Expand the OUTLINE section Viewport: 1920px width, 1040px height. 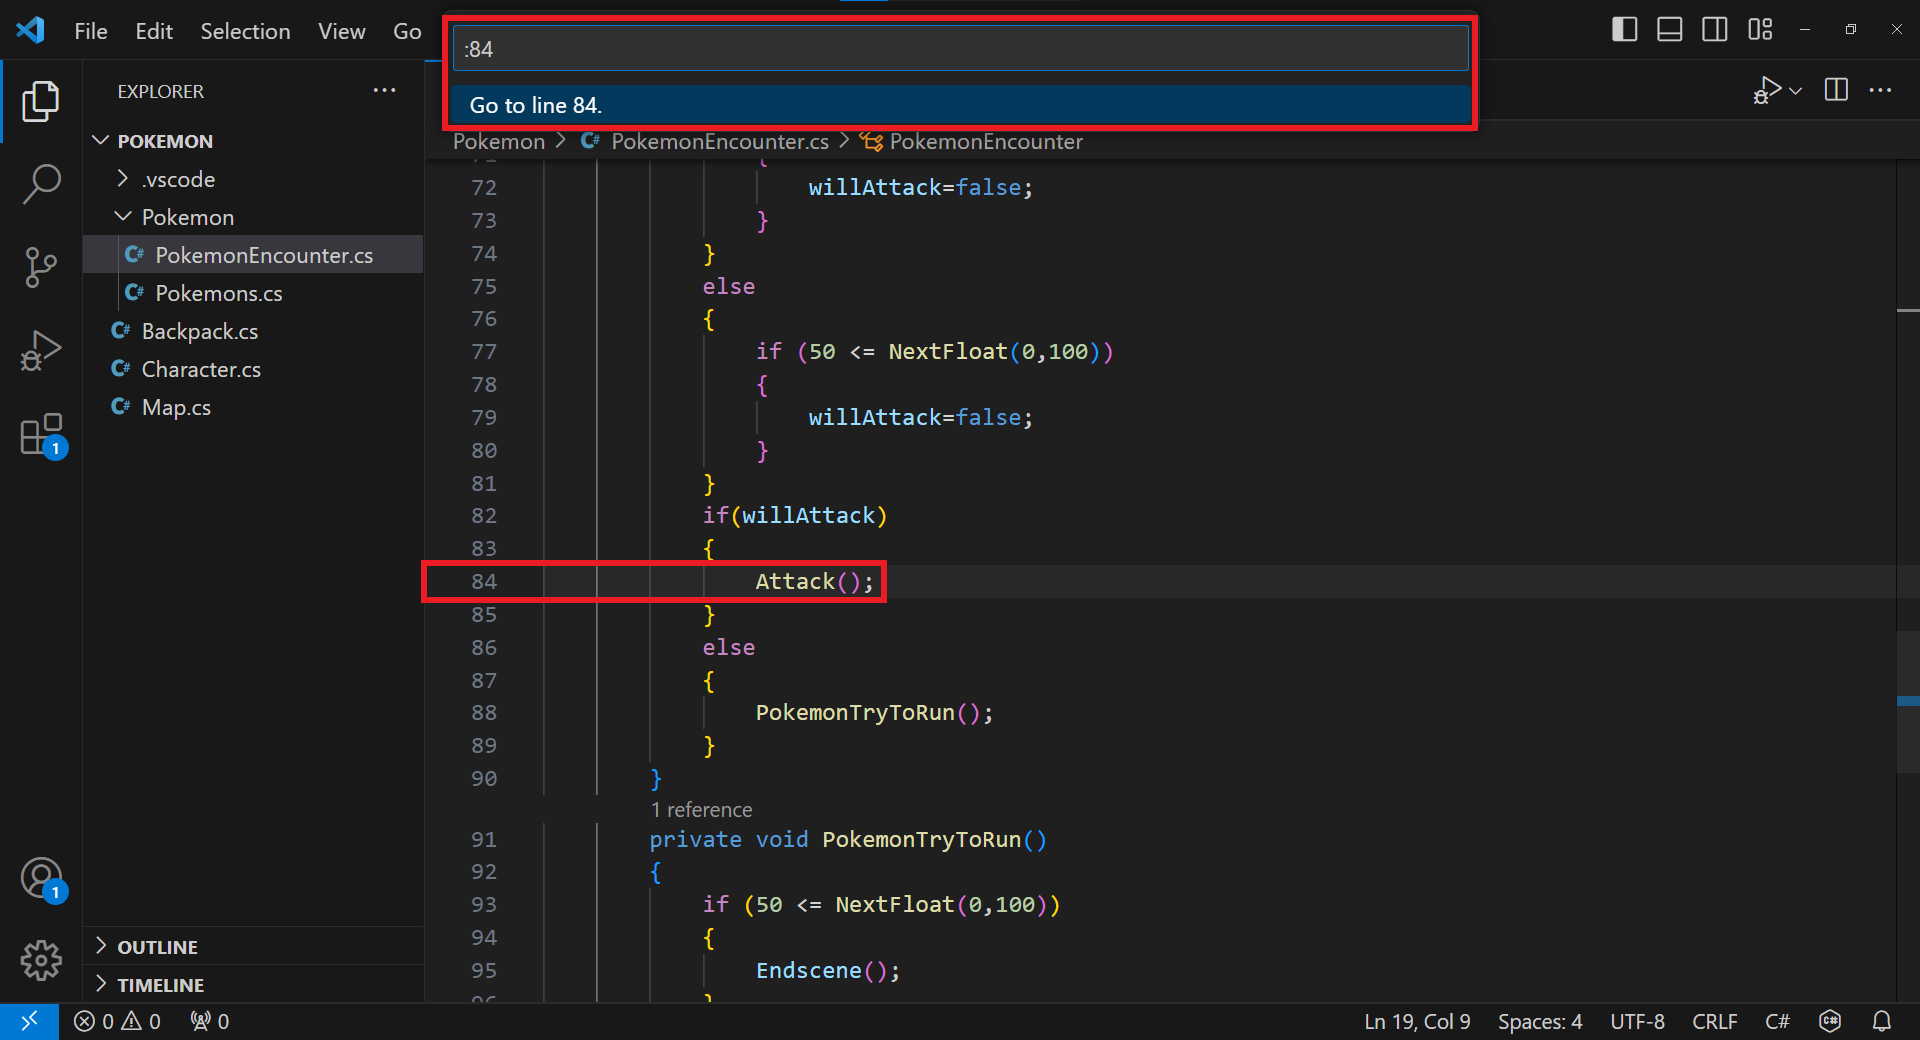(101, 946)
